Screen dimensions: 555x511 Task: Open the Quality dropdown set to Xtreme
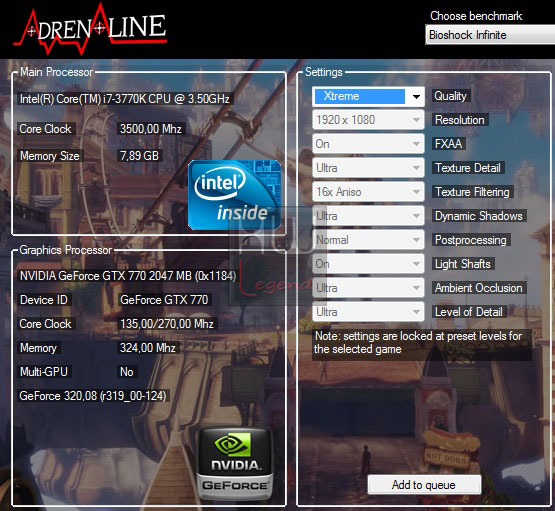368,96
